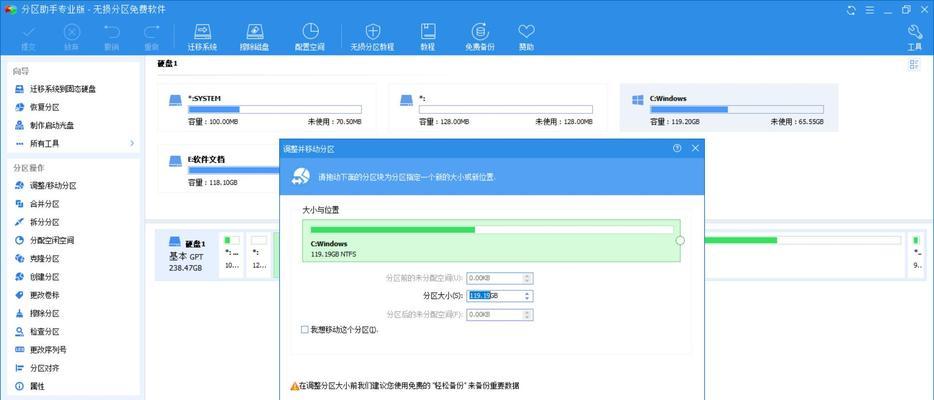Image resolution: width=934 pixels, height=400 pixels.
Task: Click the help question mark in the resize dialog
Action: click(x=677, y=148)
